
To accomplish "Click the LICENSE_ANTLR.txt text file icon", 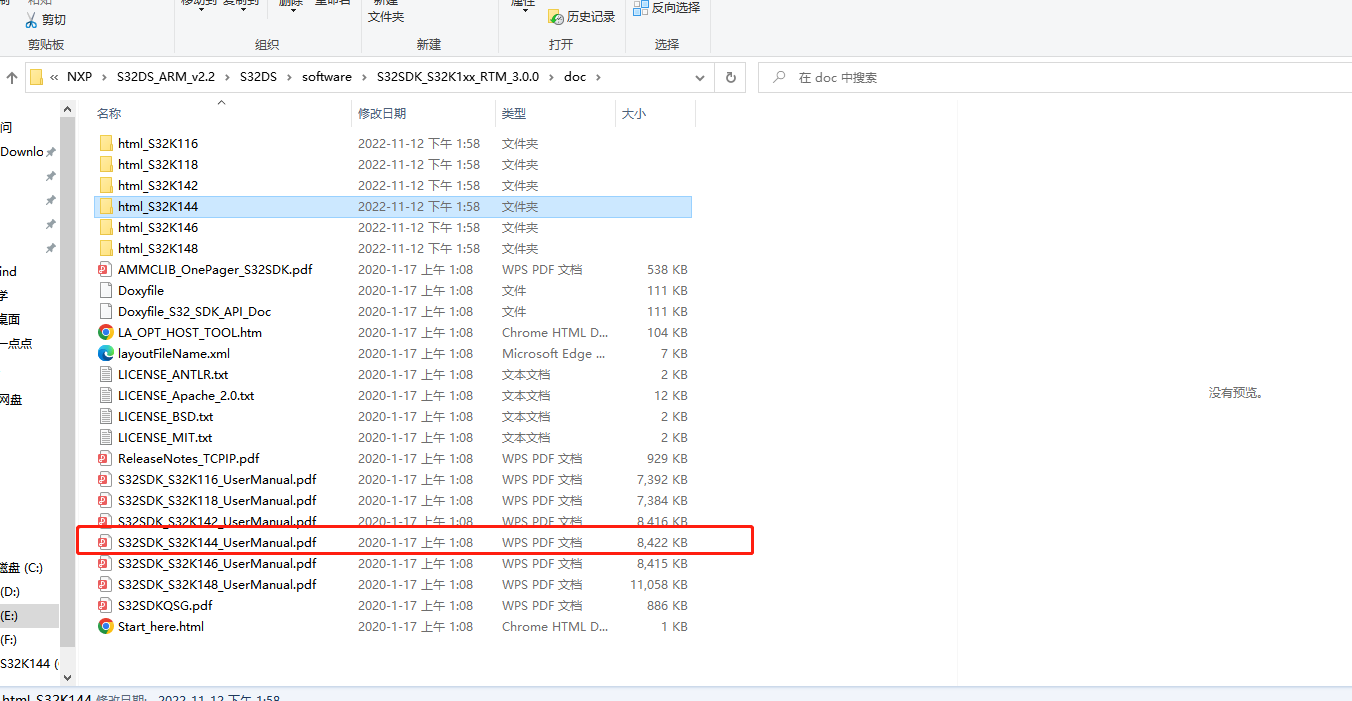I will coord(106,374).
